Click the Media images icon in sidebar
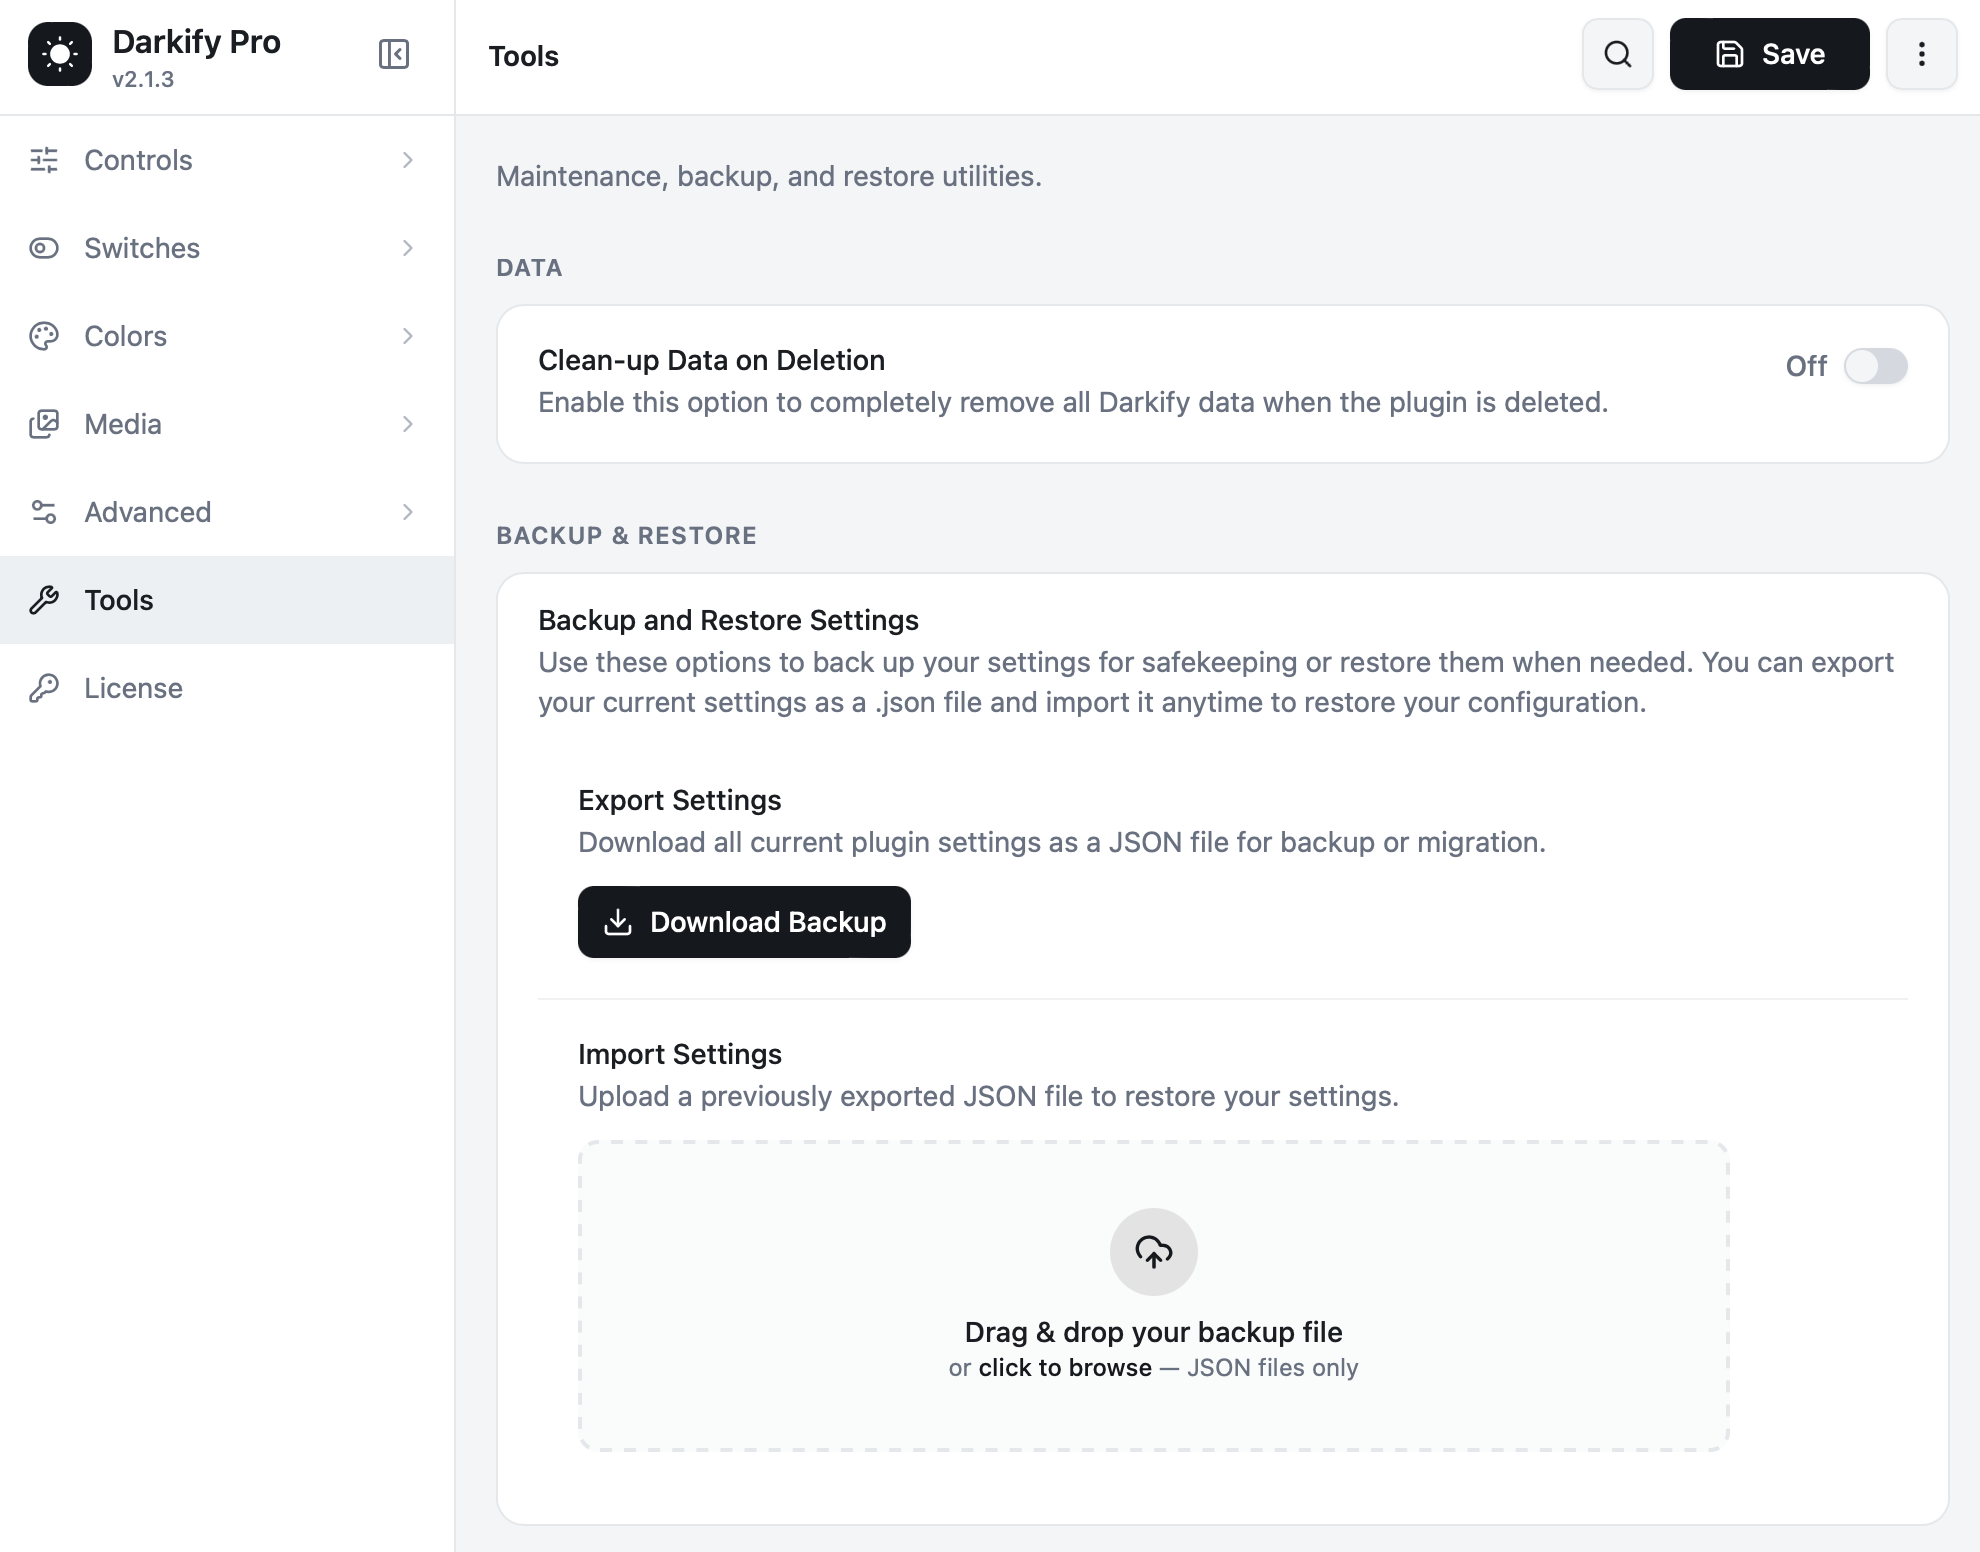Screen dimensions: 1980x1552 (x=44, y=424)
